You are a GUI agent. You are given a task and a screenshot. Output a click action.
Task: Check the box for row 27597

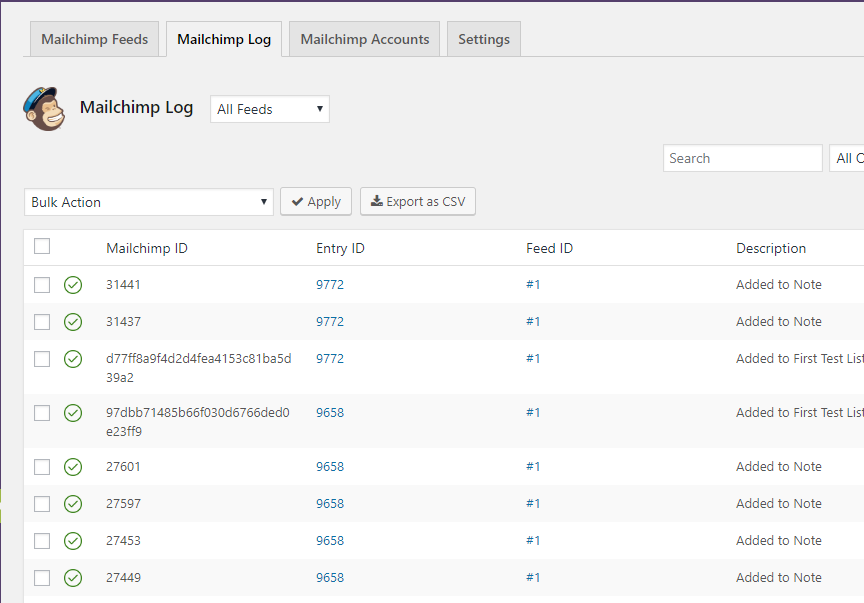pyautogui.click(x=42, y=504)
